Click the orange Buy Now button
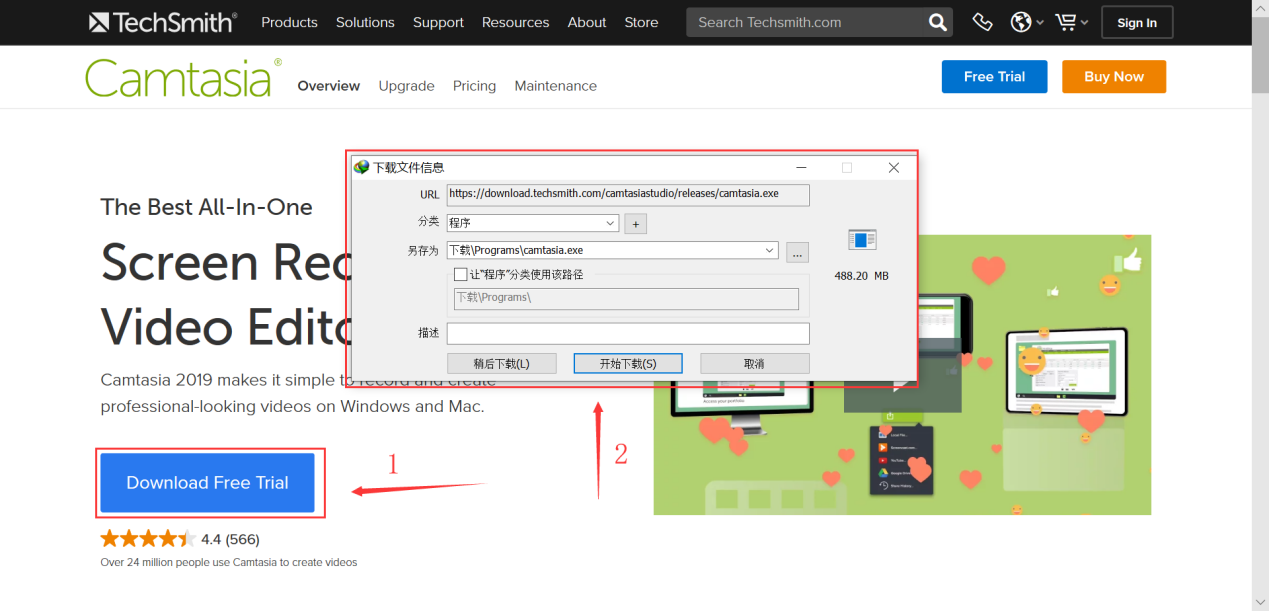 pyautogui.click(x=1114, y=77)
